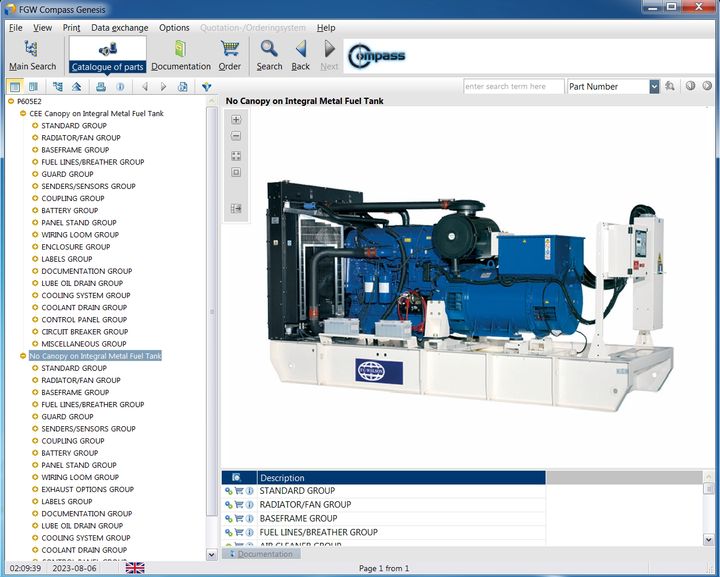Click the fit-to-window image icon
This screenshot has height=577, width=720.
236,156
